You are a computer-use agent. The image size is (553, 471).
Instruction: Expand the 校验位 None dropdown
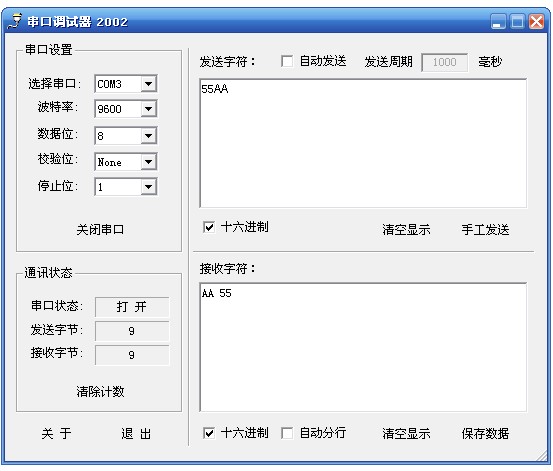coord(148,162)
